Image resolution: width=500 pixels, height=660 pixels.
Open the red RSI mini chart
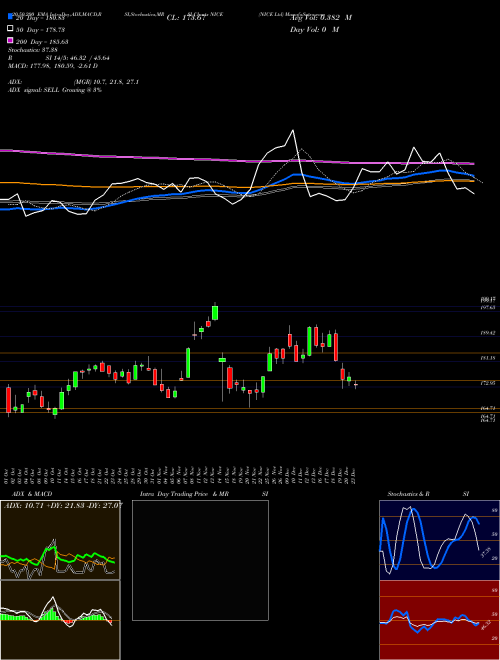pyautogui.click(x=439, y=620)
